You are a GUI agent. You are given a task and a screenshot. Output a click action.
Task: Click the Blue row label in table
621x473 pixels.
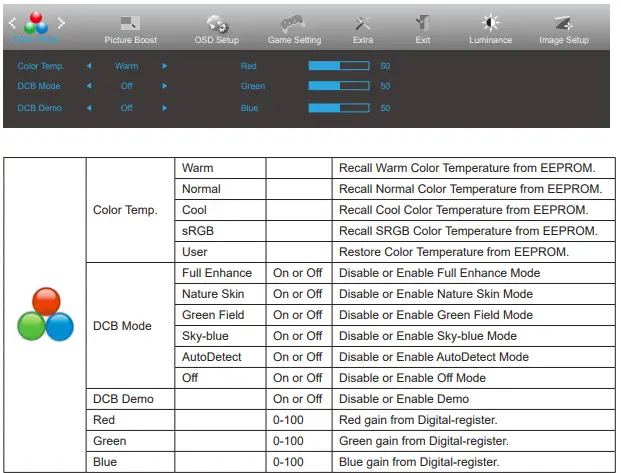(105, 462)
